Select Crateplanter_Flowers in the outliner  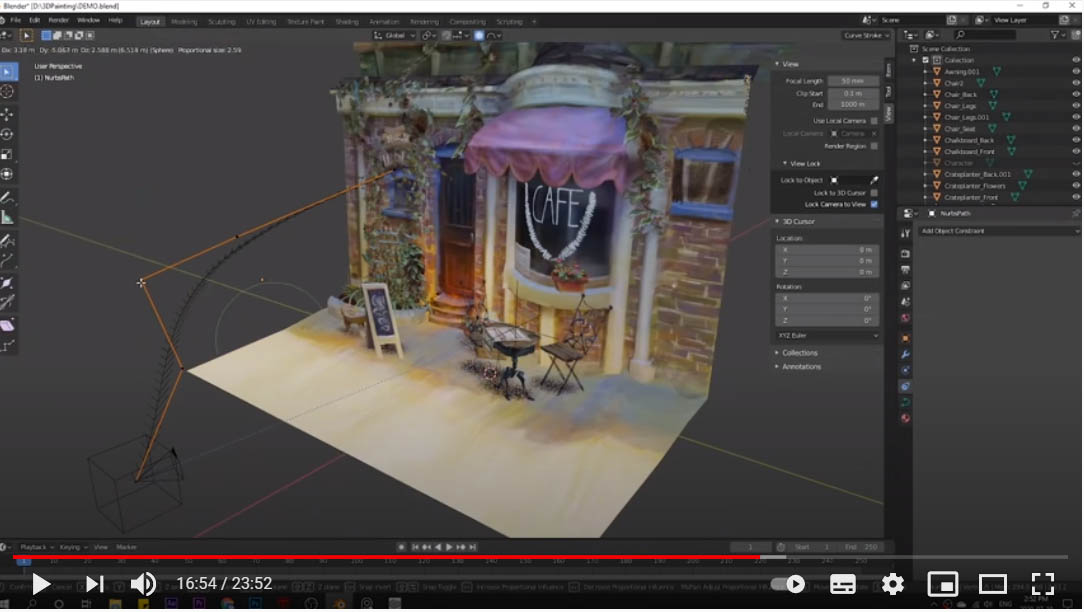pos(975,185)
